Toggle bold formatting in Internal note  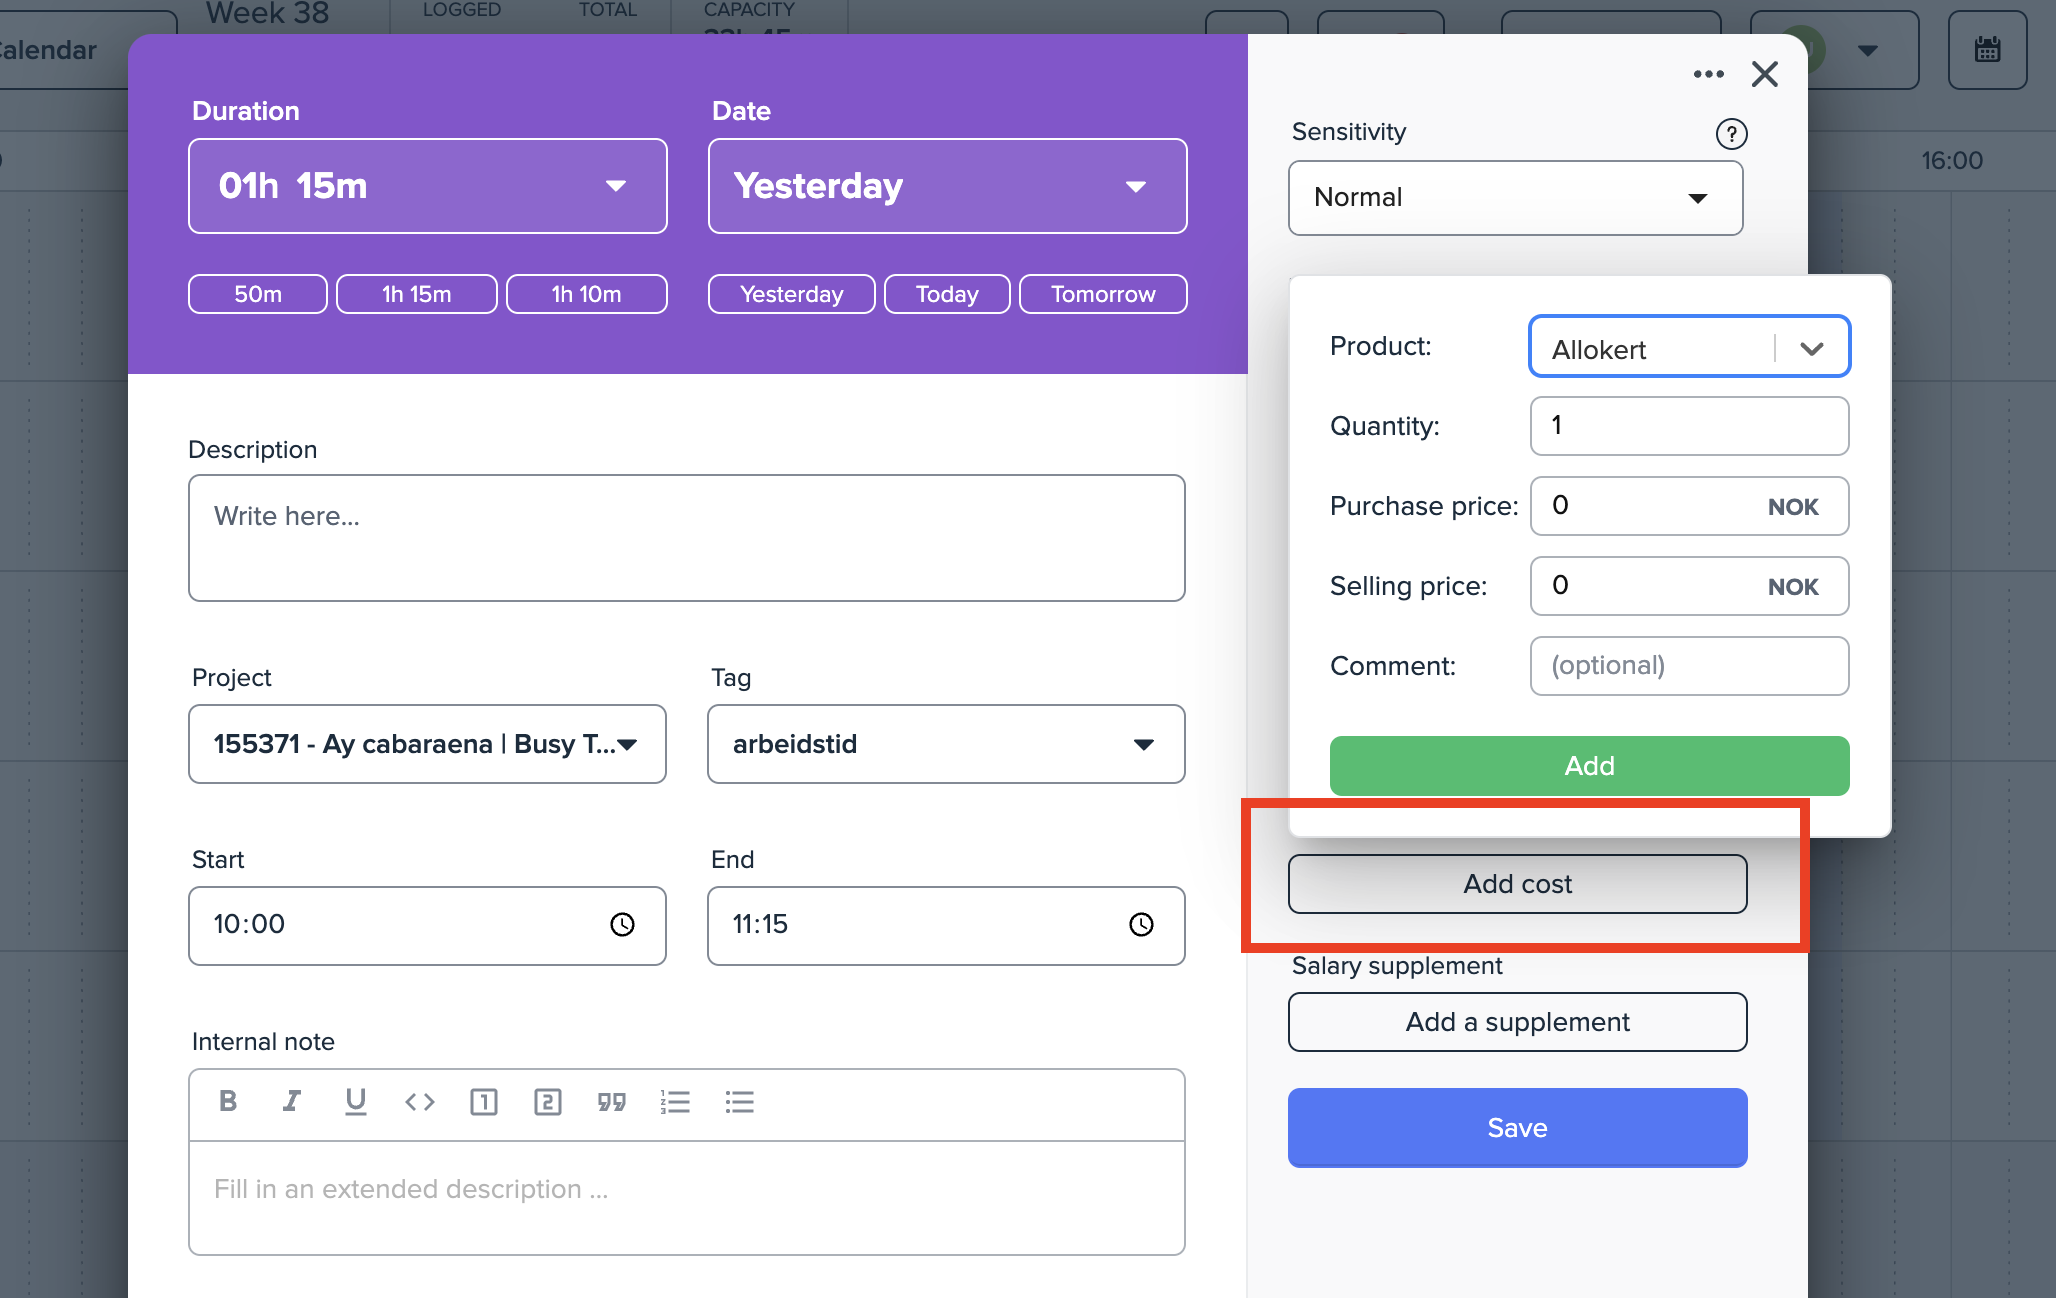click(228, 1101)
